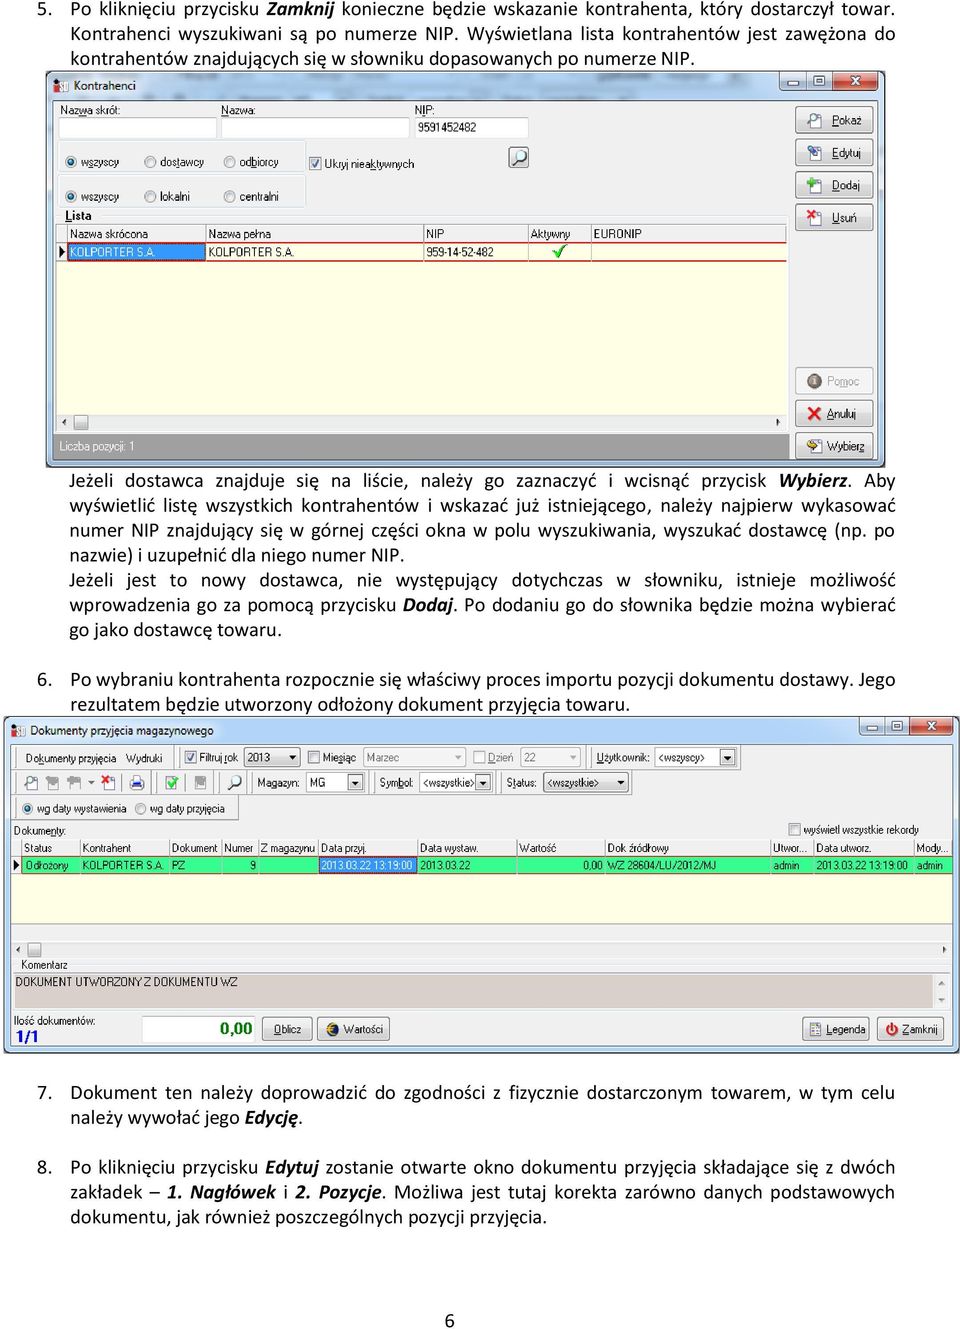
Task: Click the grayed Pomoc help button
Action: pos(834,381)
